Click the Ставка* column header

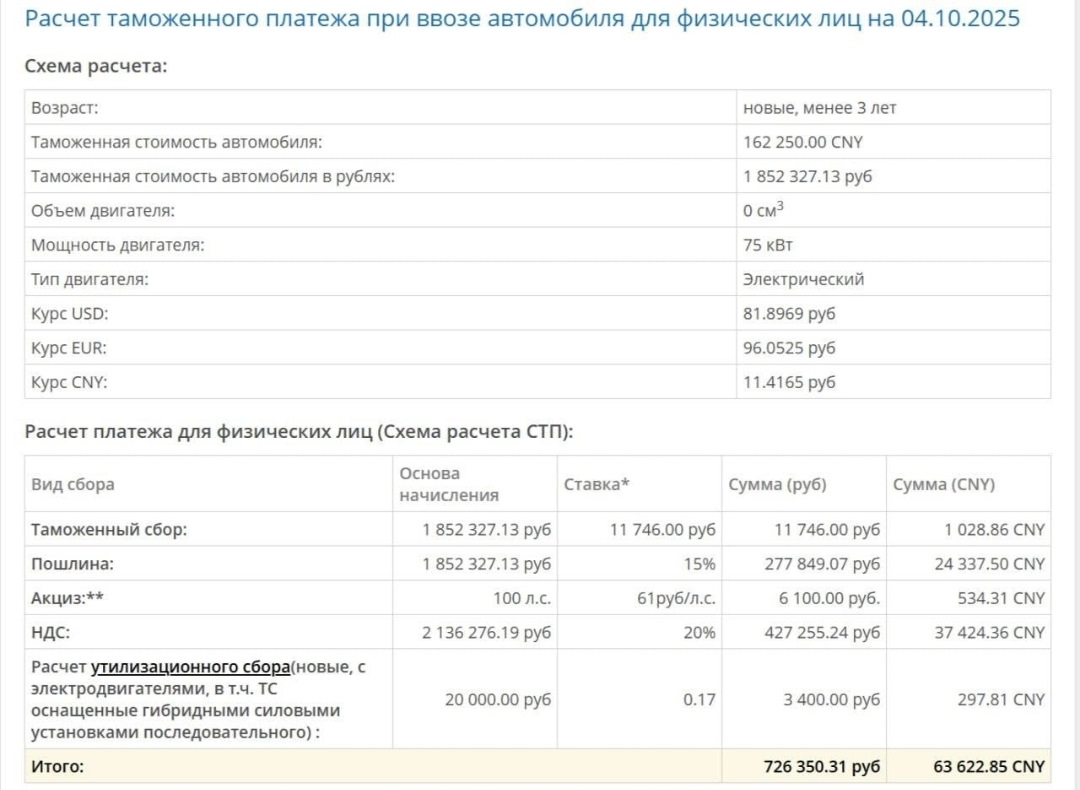(597, 484)
